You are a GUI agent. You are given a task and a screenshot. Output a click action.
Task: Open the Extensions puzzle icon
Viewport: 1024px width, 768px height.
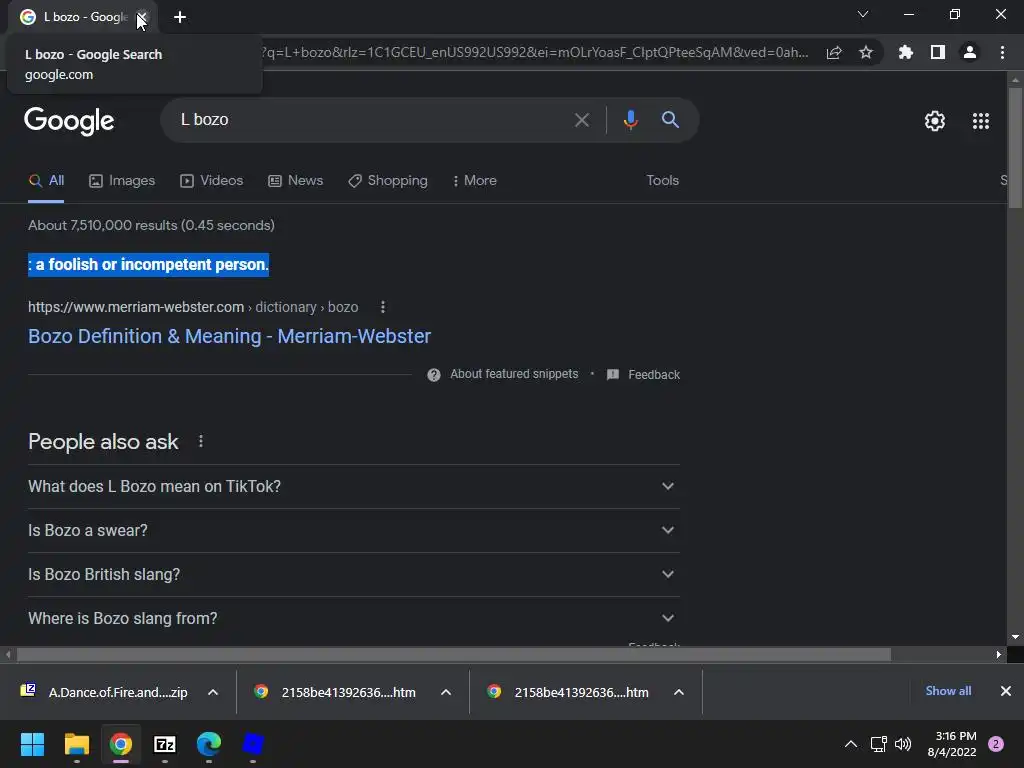tap(906, 52)
